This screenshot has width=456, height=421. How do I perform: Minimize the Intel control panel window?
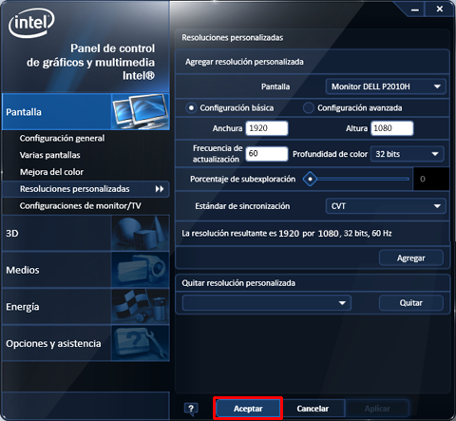415,10
